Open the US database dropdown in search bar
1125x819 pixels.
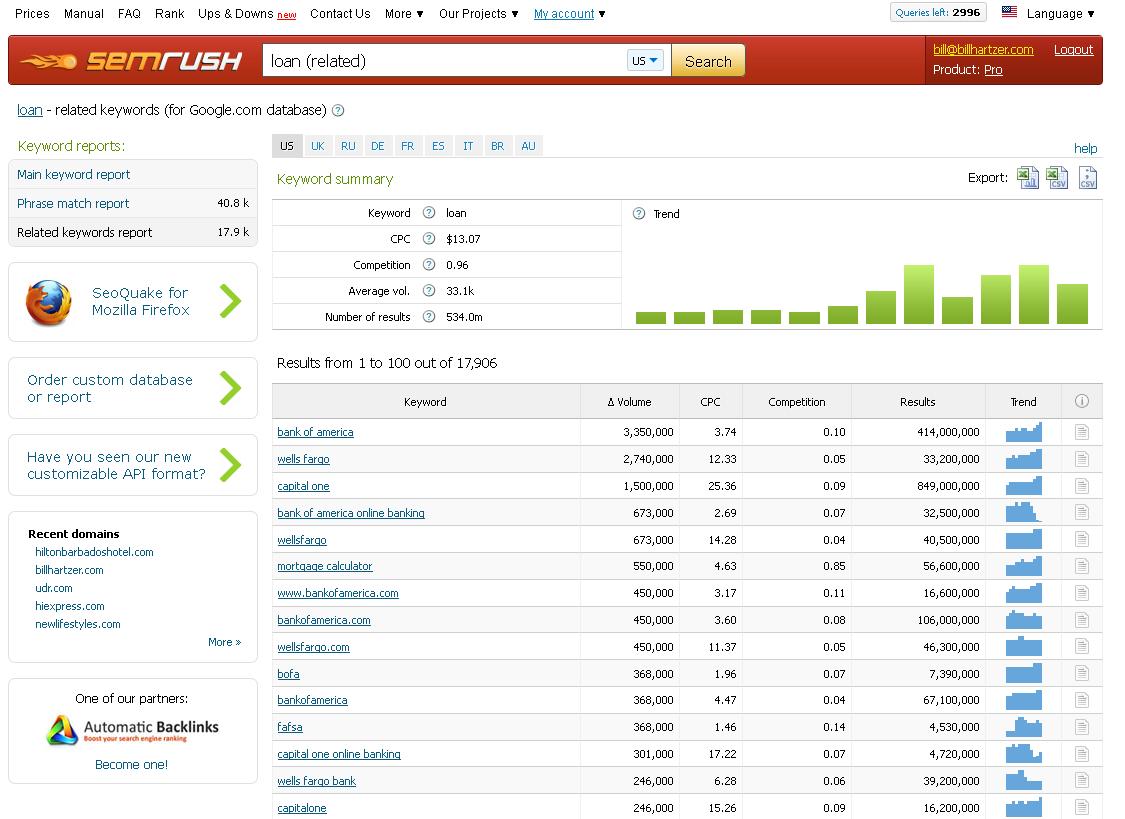644,61
